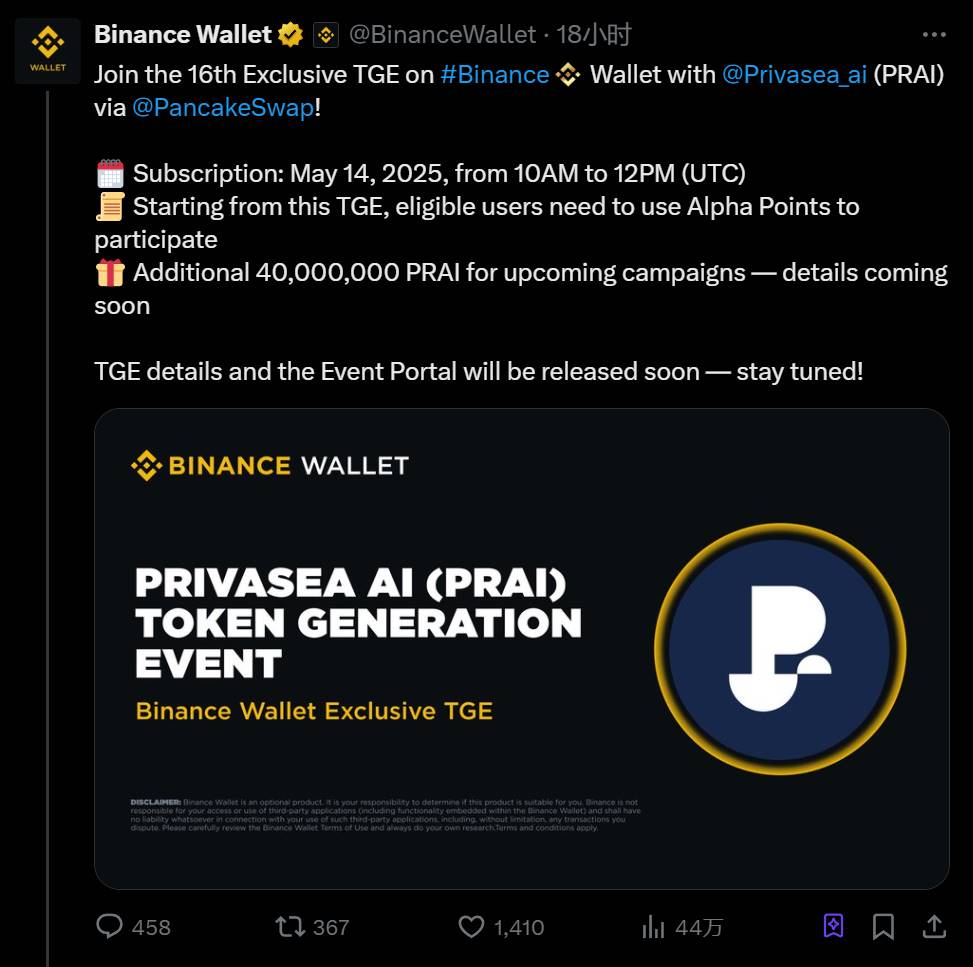Like the tweet with the heart icon
The image size is (973, 967).
click(x=471, y=927)
